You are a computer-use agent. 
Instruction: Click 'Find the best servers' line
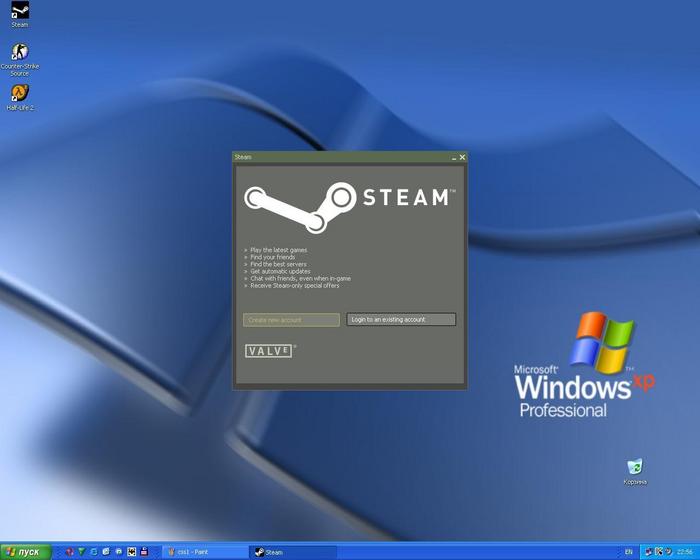278,264
